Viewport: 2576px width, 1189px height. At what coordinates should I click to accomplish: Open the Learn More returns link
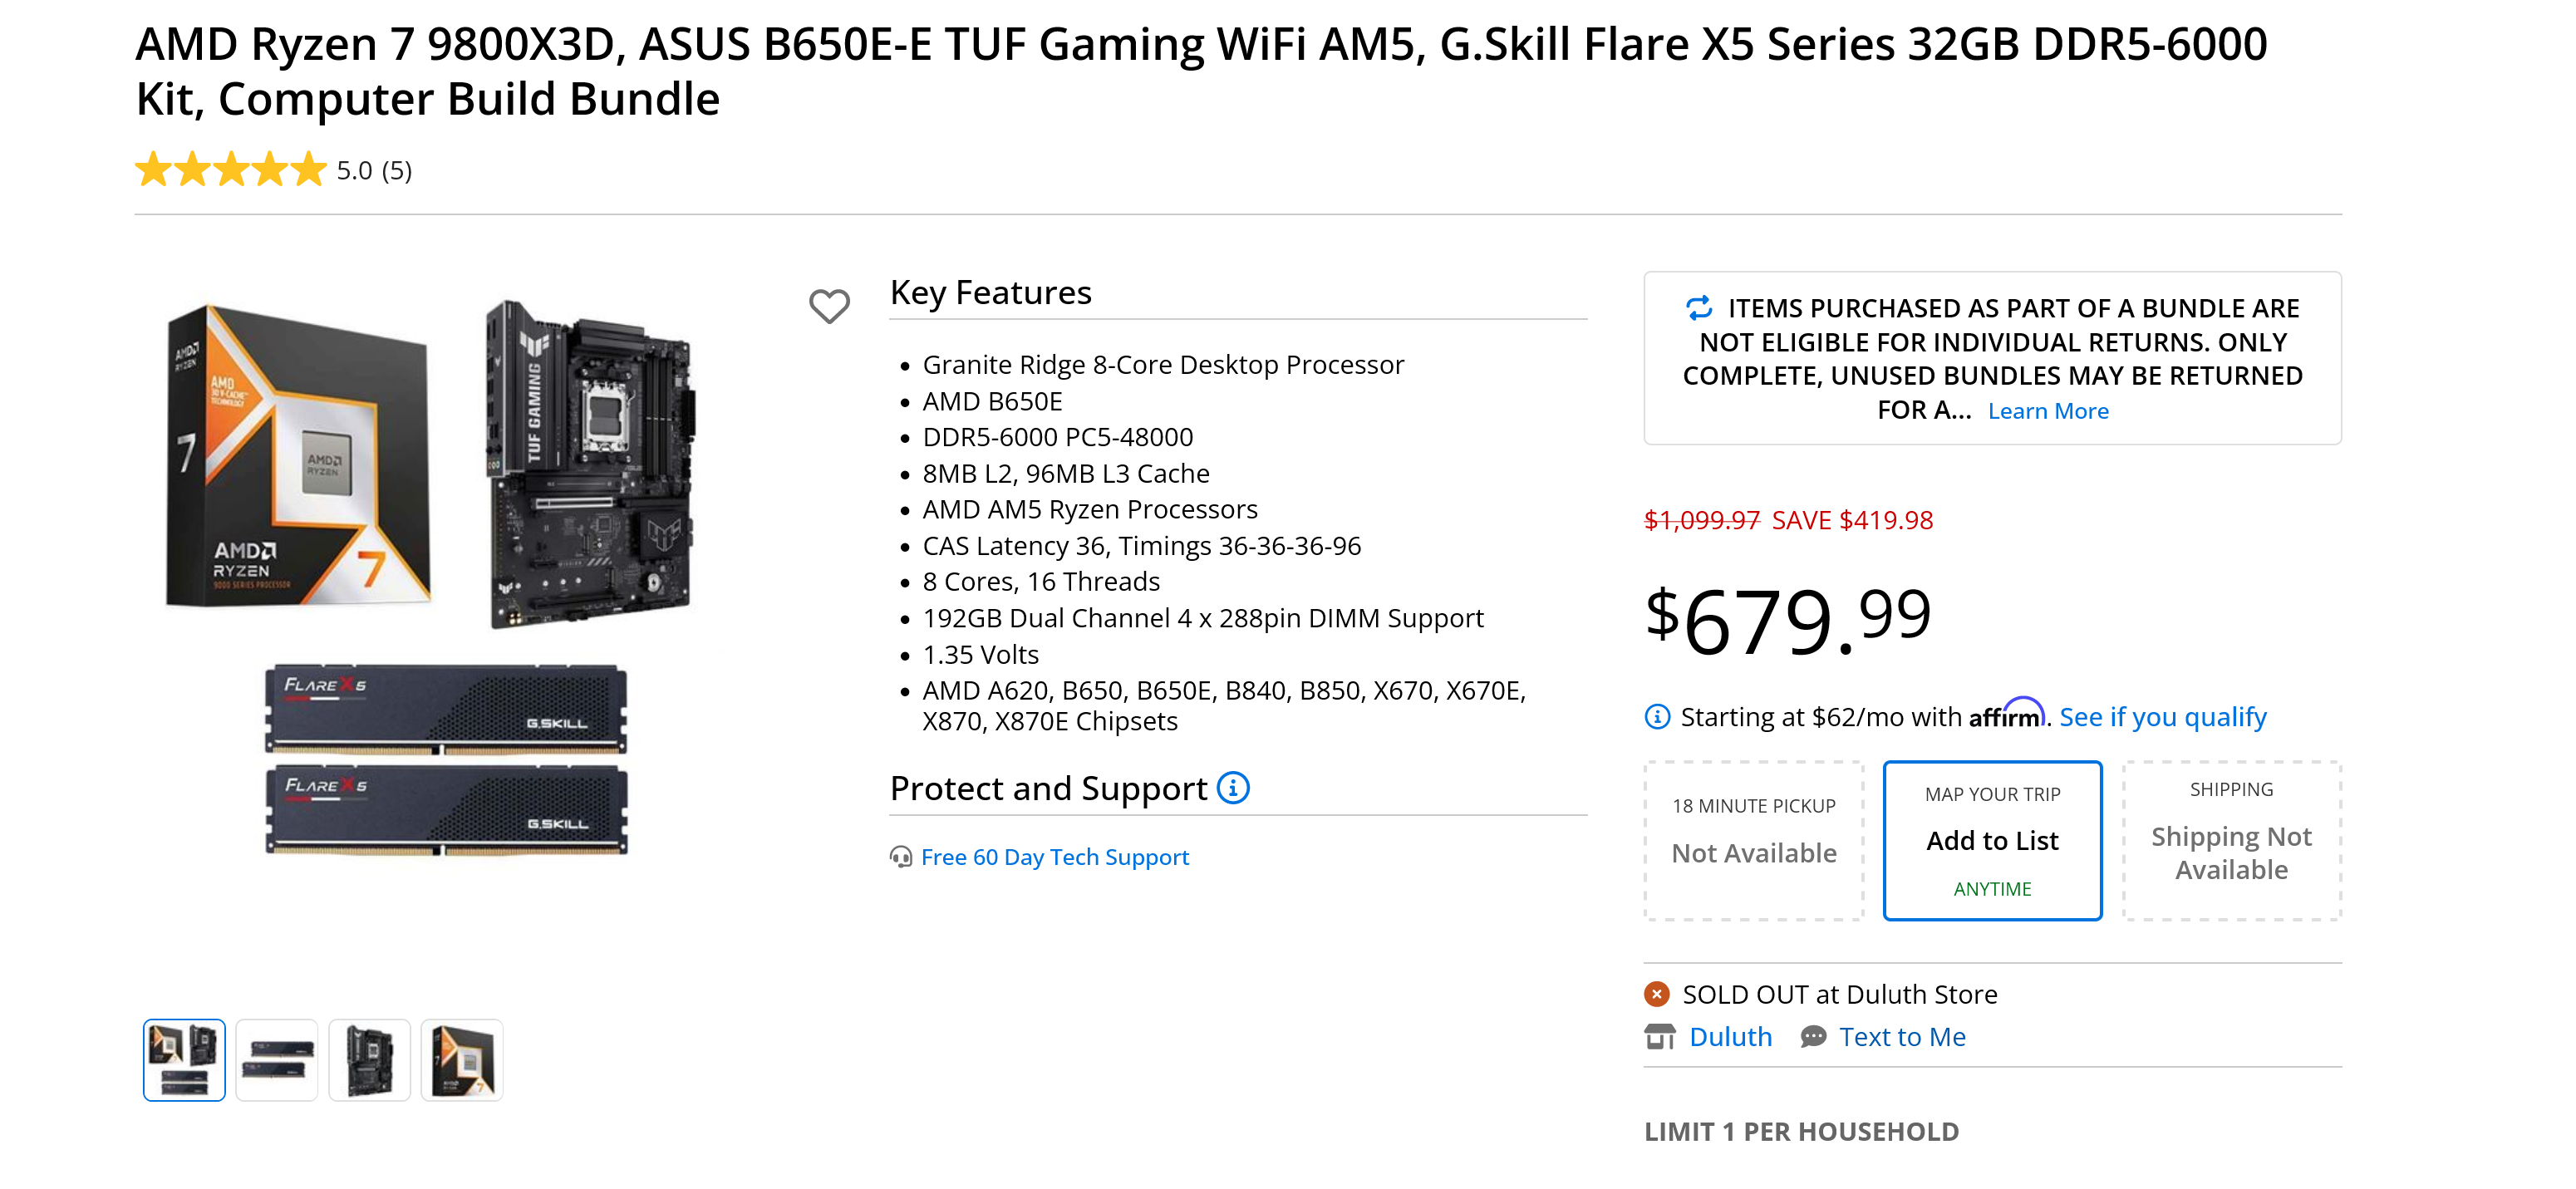point(2047,411)
